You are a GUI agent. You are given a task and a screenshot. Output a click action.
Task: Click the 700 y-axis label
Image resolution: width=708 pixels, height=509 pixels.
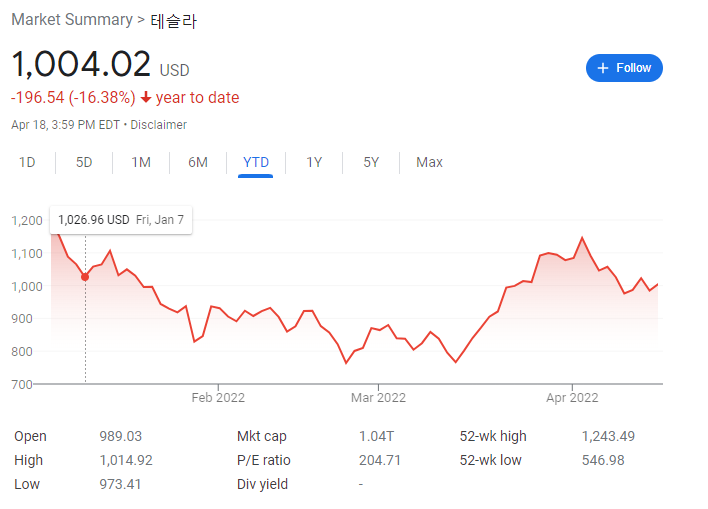22,385
